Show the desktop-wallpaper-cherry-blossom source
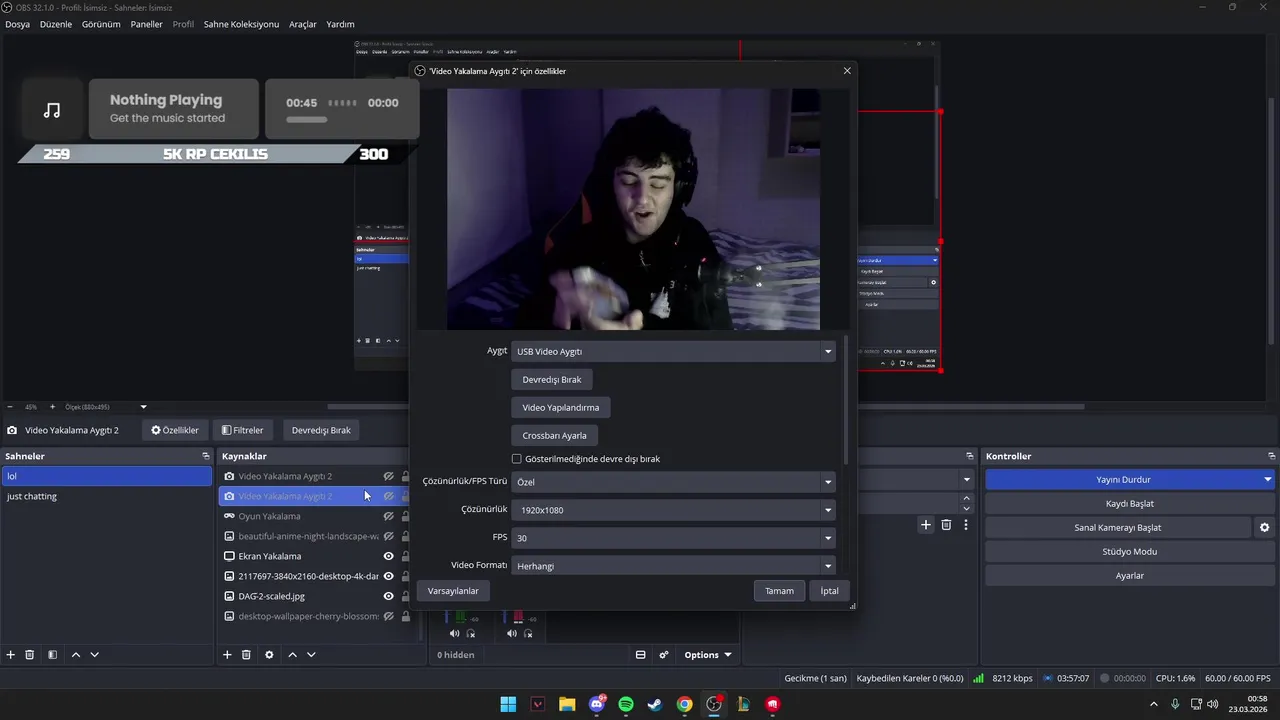Screen dimensions: 1280x720 click(x=389, y=616)
